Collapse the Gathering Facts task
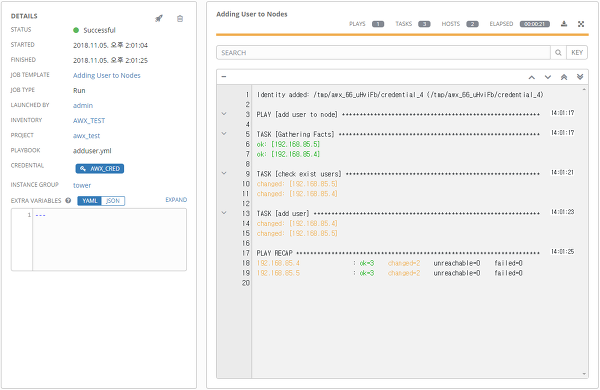 pos(224,134)
